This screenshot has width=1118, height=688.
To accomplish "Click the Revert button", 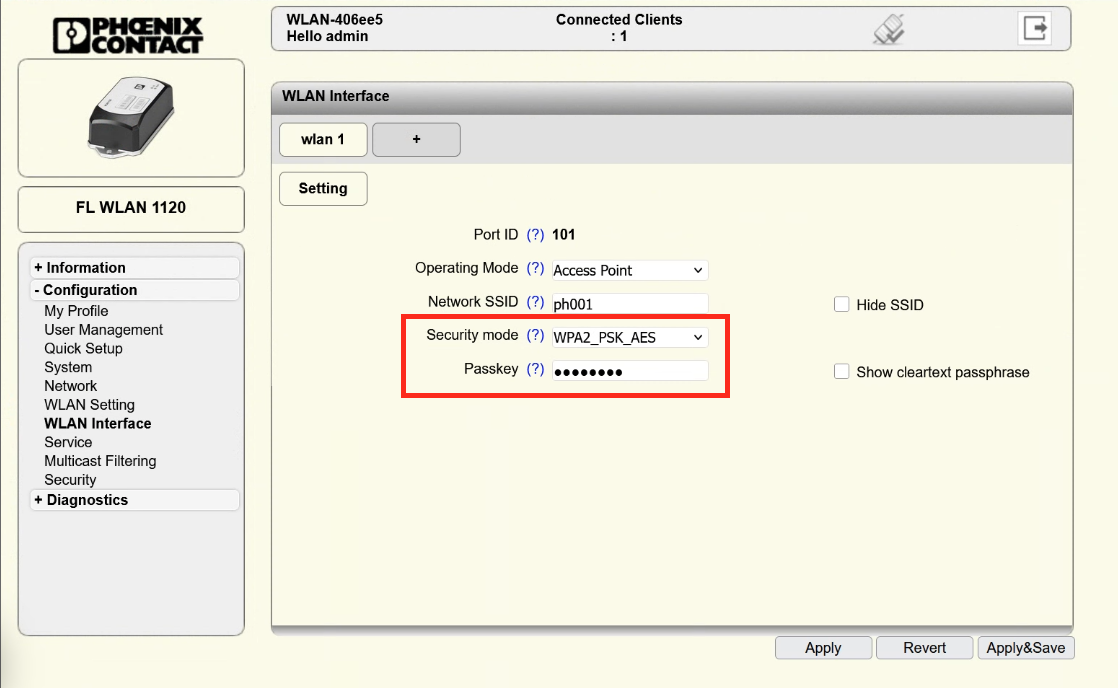I will 924,648.
